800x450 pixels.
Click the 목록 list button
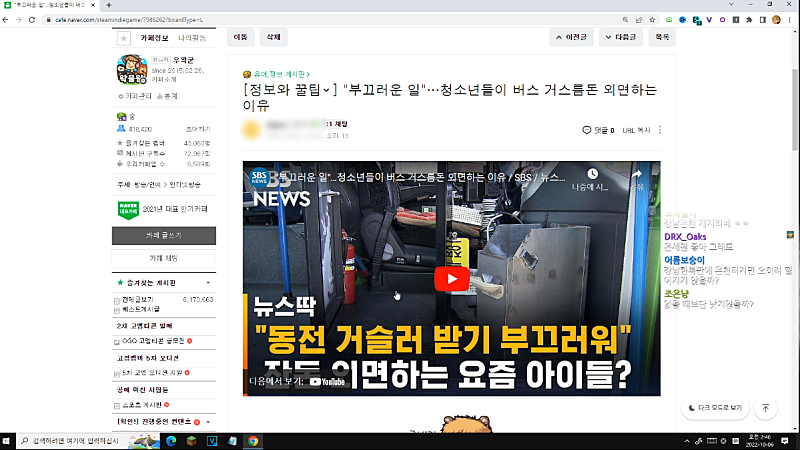(x=662, y=37)
